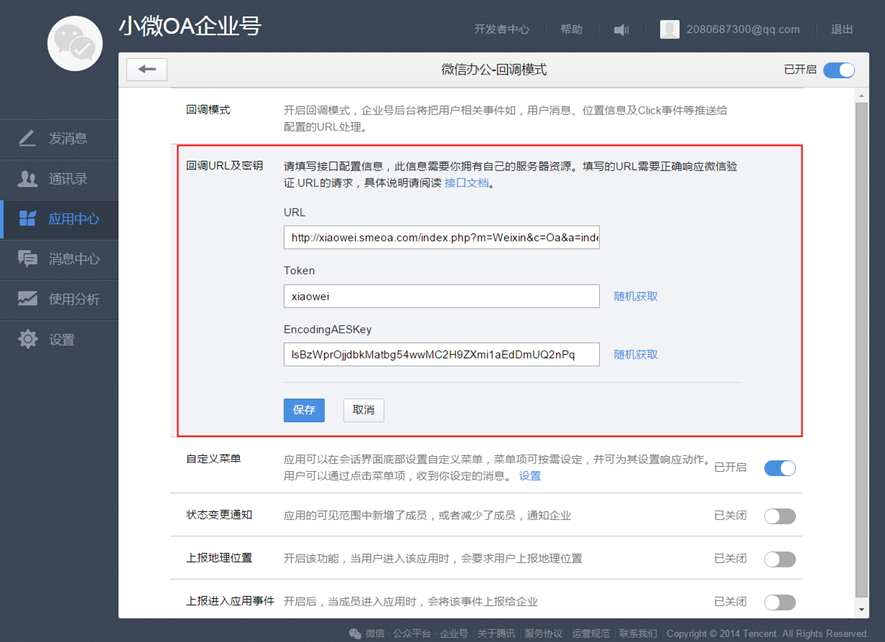This screenshot has height=642, width=885.
Task: Click the WeChat footer logo icon
Action: tap(355, 634)
